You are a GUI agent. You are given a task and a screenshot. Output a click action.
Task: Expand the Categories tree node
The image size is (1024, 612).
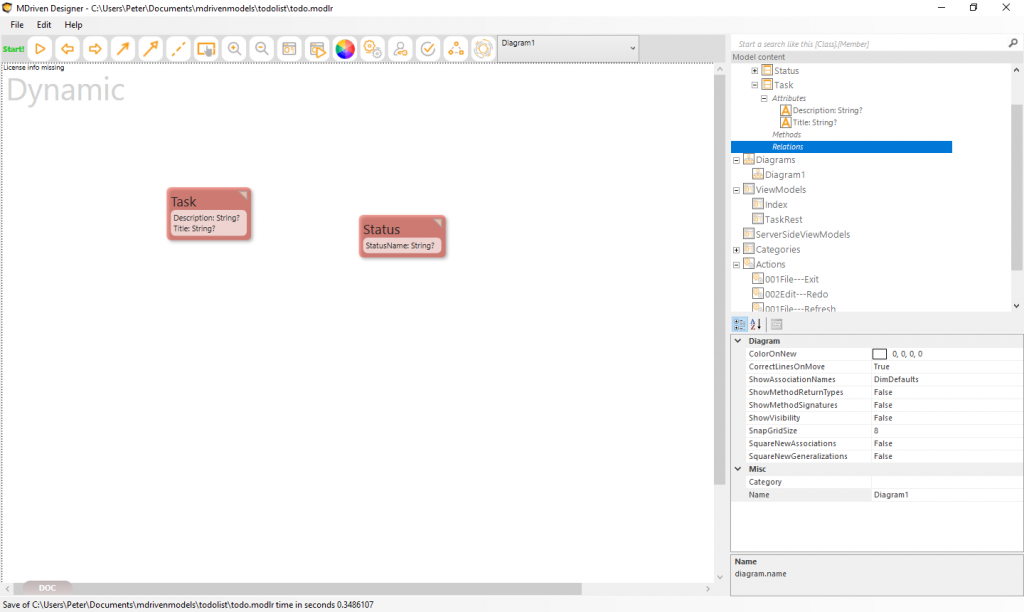pyautogui.click(x=736, y=250)
